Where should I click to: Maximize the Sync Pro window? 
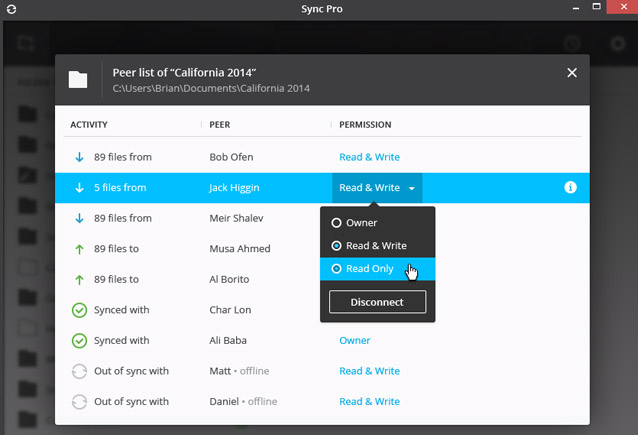point(596,7)
